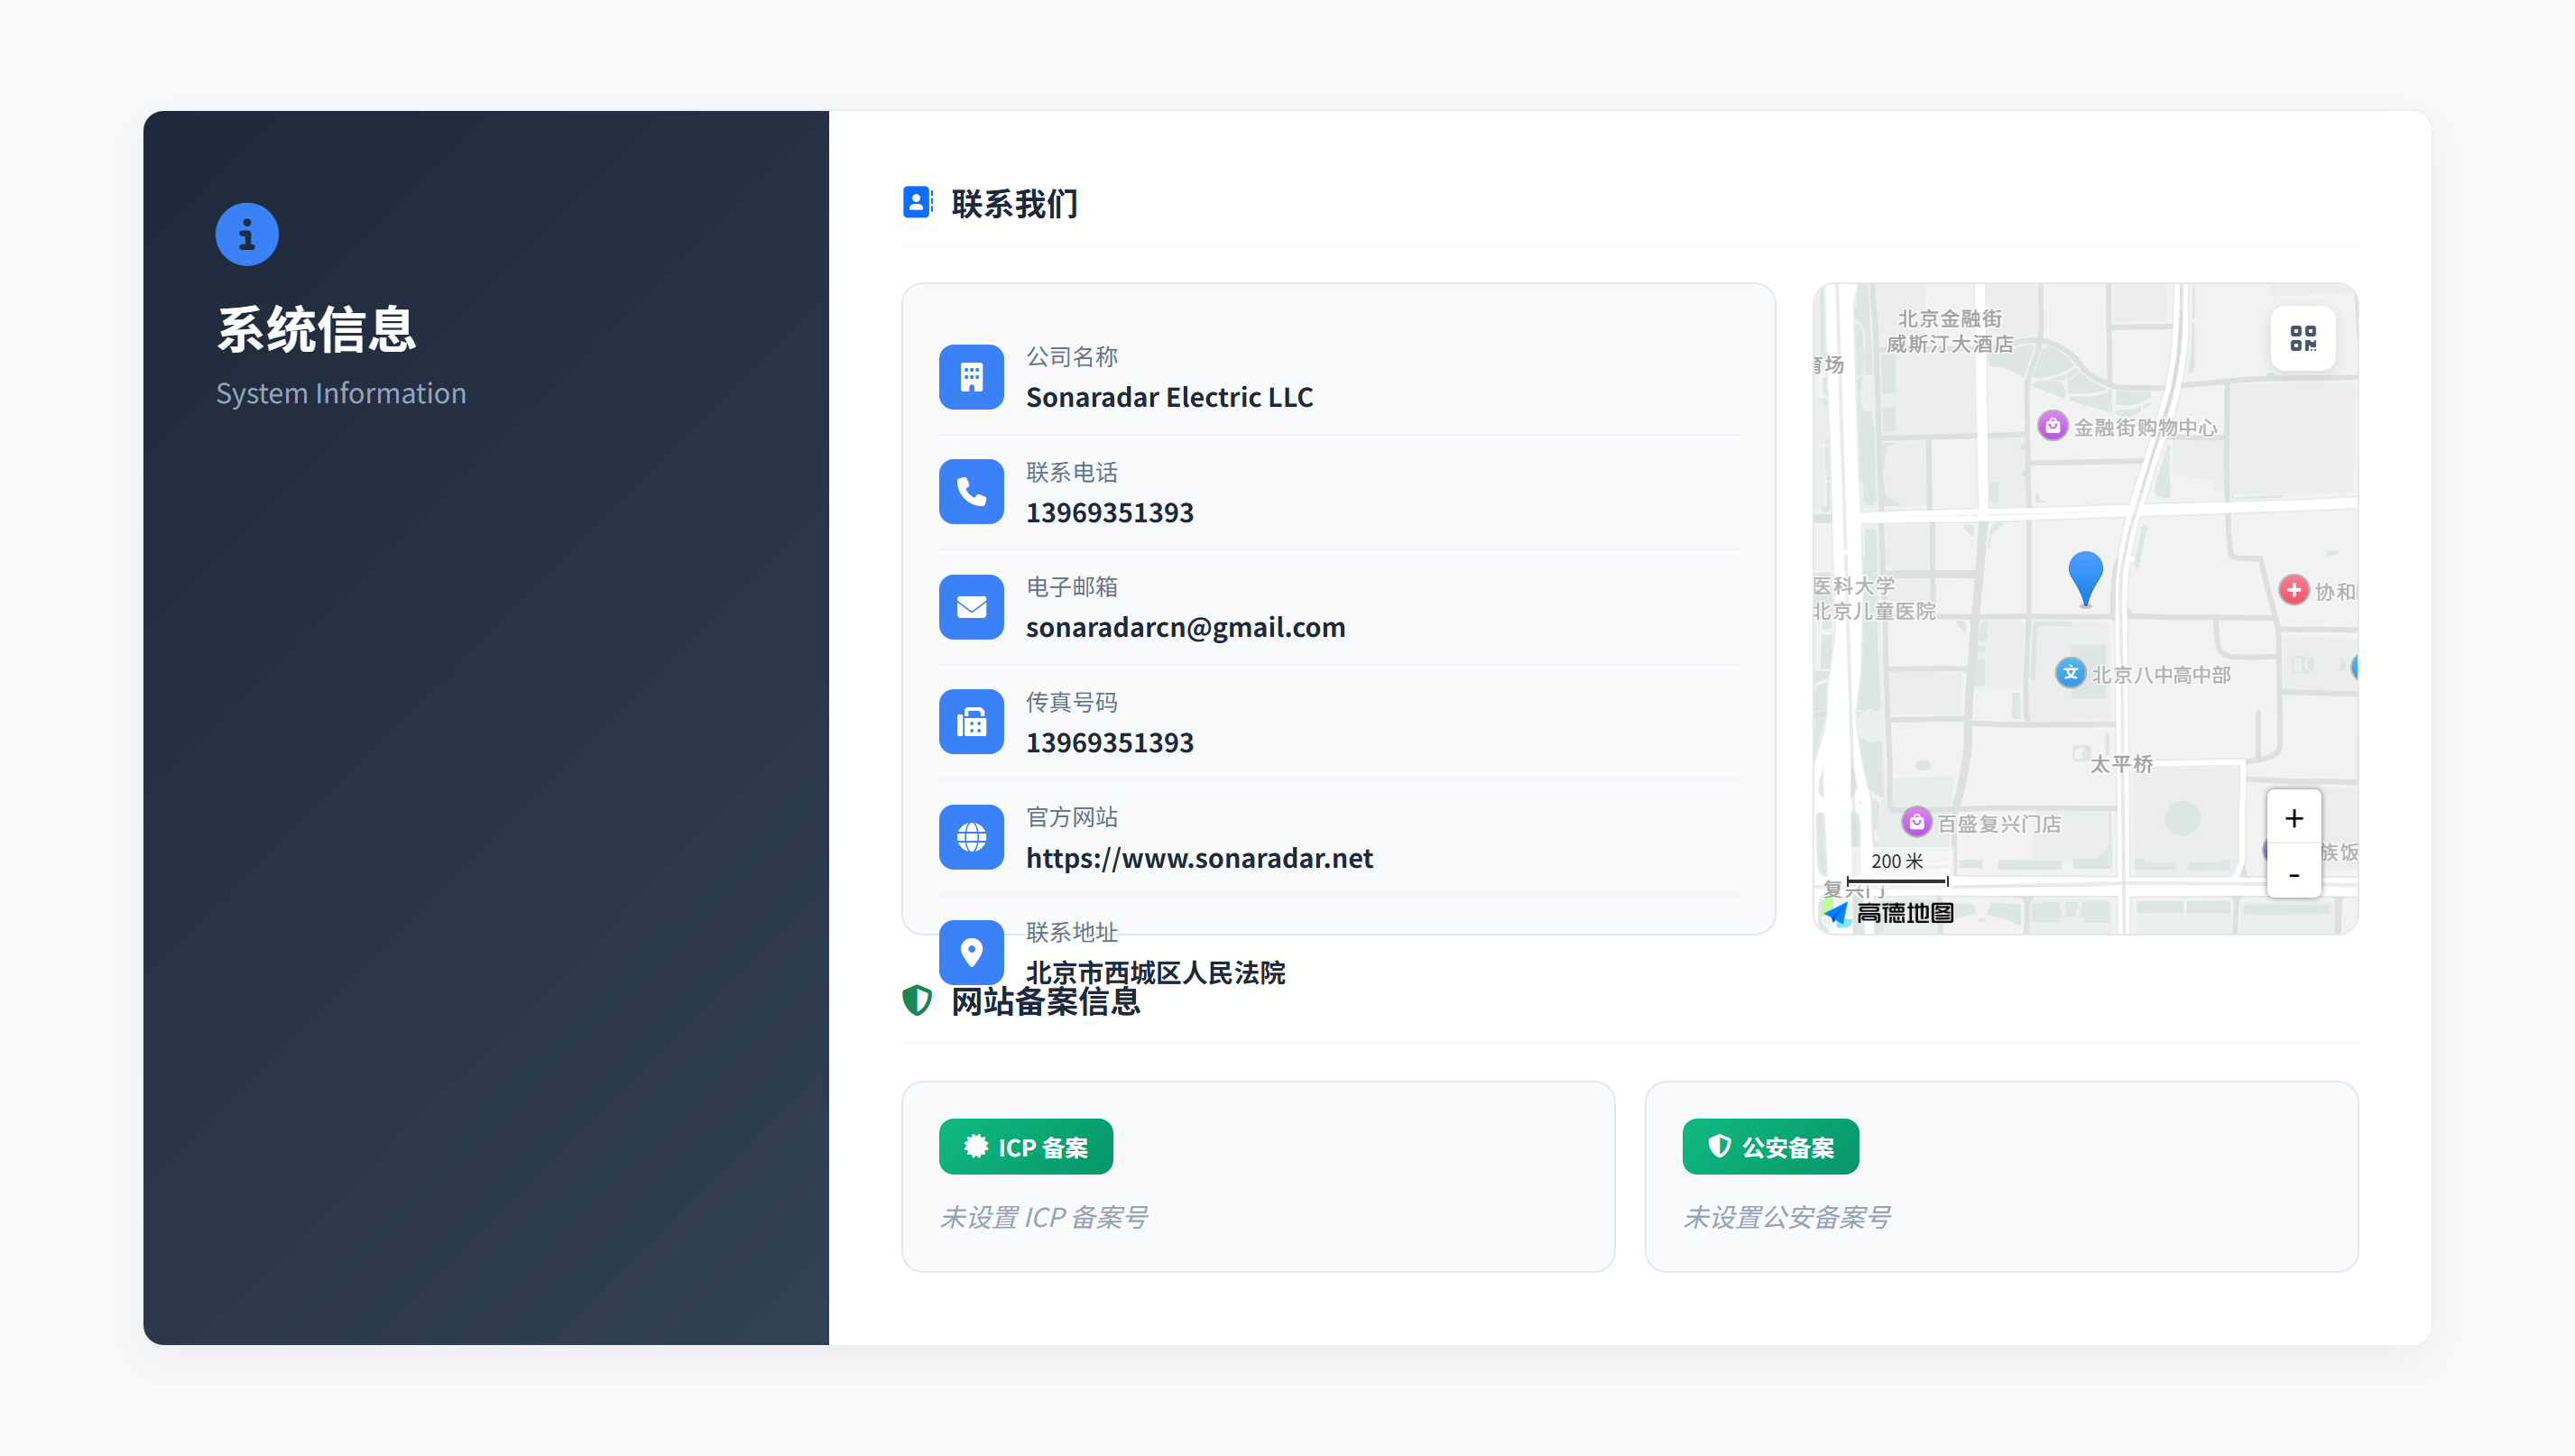Click the sonaradarcn@gmail.com email address
The height and width of the screenshot is (1456, 2575).
(x=1185, y=626)
